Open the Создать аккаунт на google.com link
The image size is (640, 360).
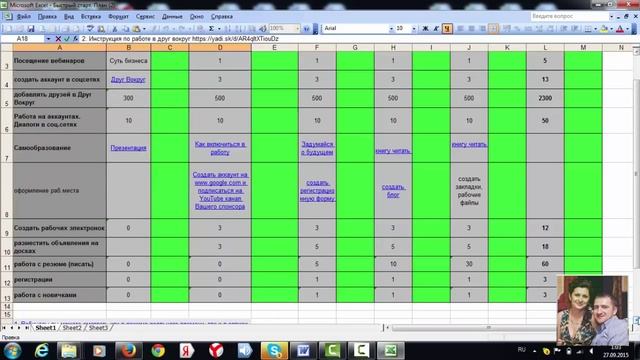[220, 191]
